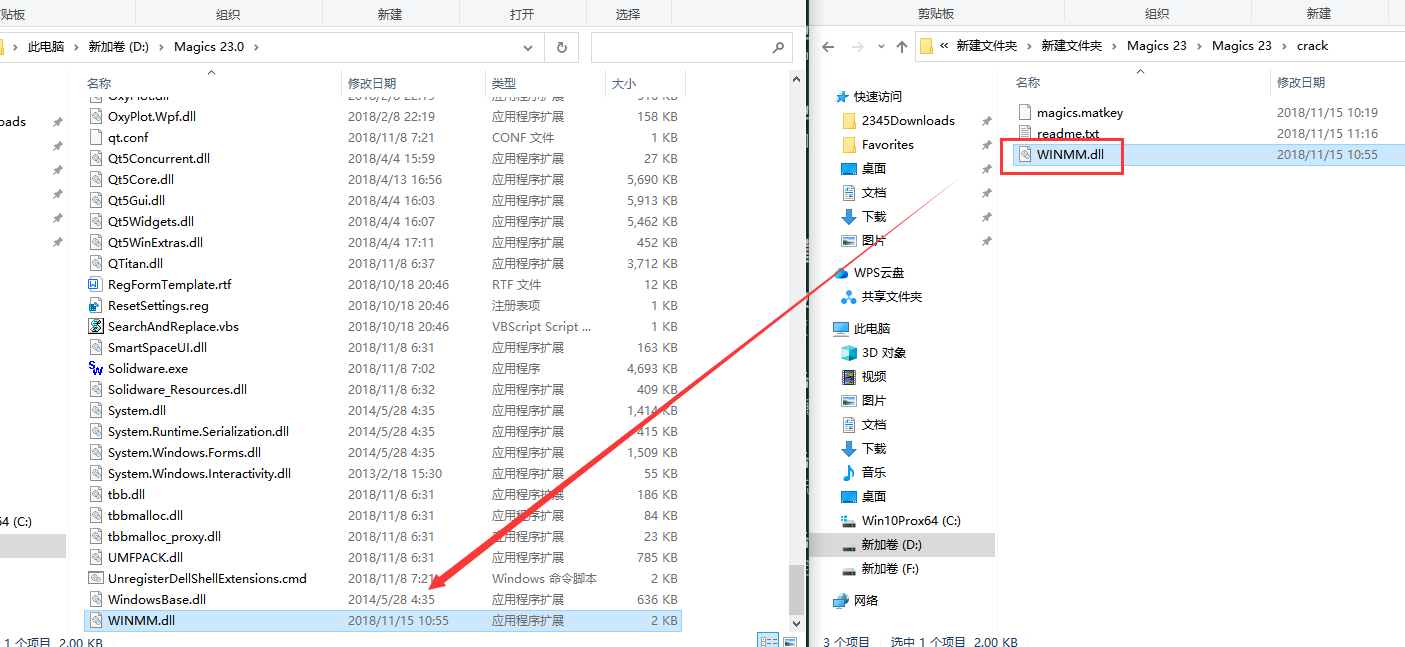This screenshot has height=647, width=1405.
Task: Click WINMM.dll icon in Magics 23.0 window
Action: point(96,620)
